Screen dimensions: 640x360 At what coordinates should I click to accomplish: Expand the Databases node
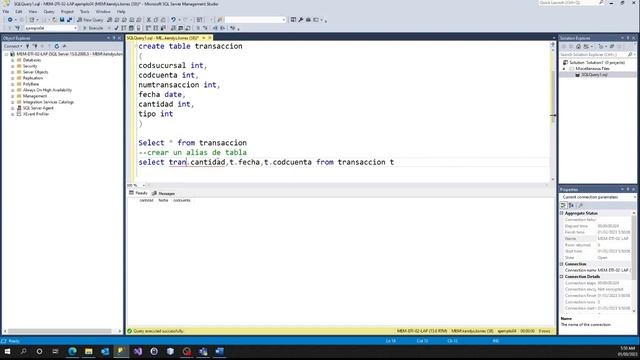(x=13, y=60)
